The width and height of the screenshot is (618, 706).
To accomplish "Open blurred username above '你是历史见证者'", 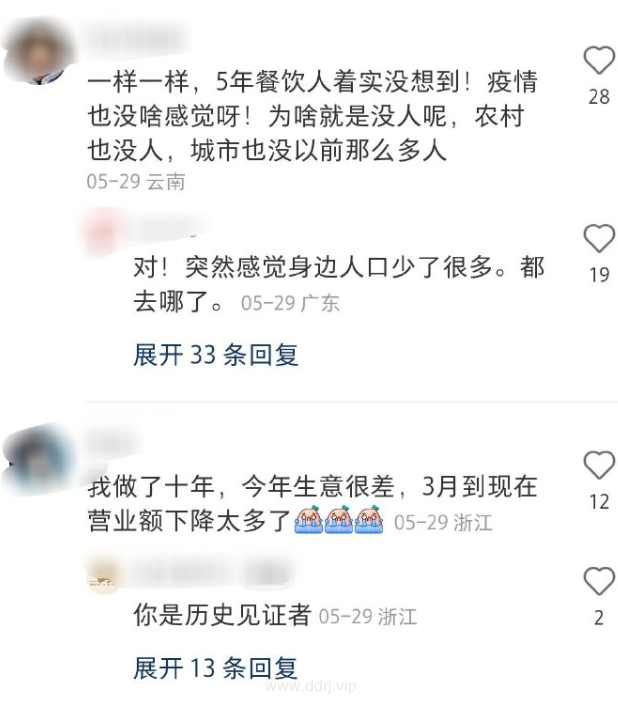I will coord(212,575).
